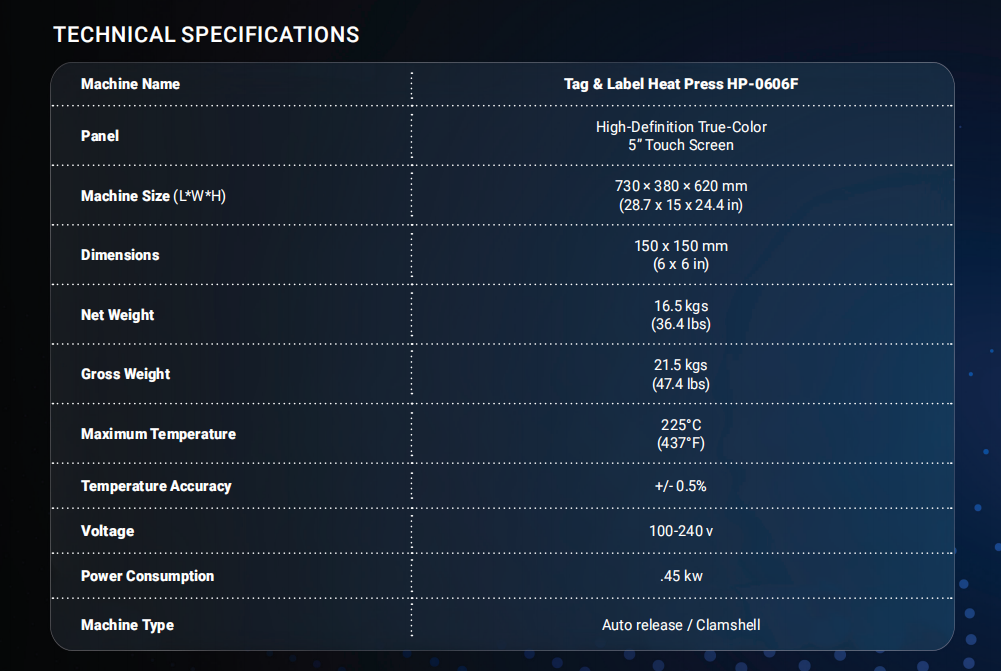
Task: Click the +/- 0.5% value
Action: 681,486
